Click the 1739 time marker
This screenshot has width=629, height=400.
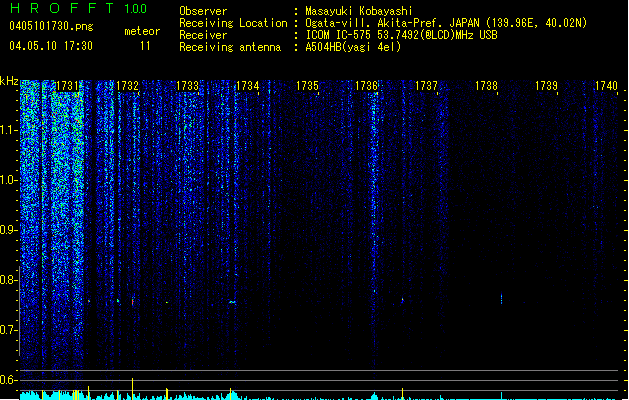point(546,86)
